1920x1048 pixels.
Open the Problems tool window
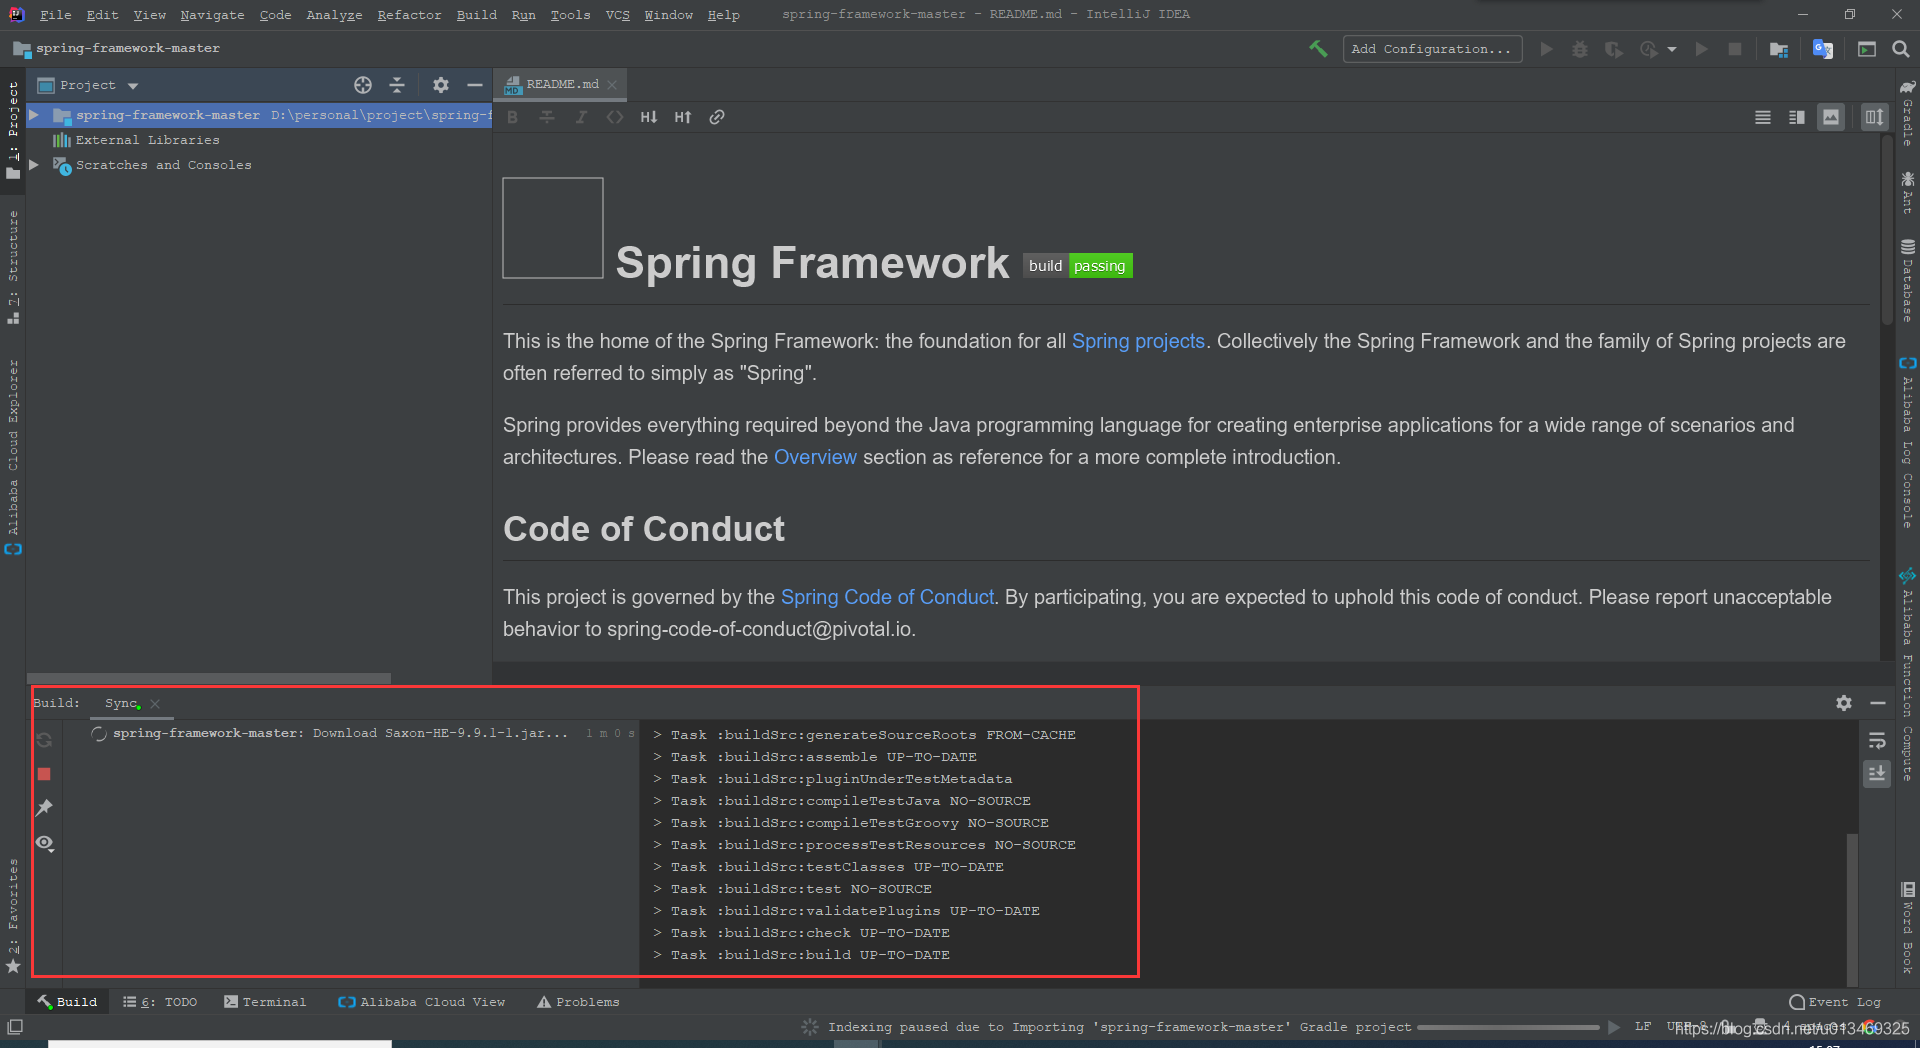click(x=578, y=1002)
